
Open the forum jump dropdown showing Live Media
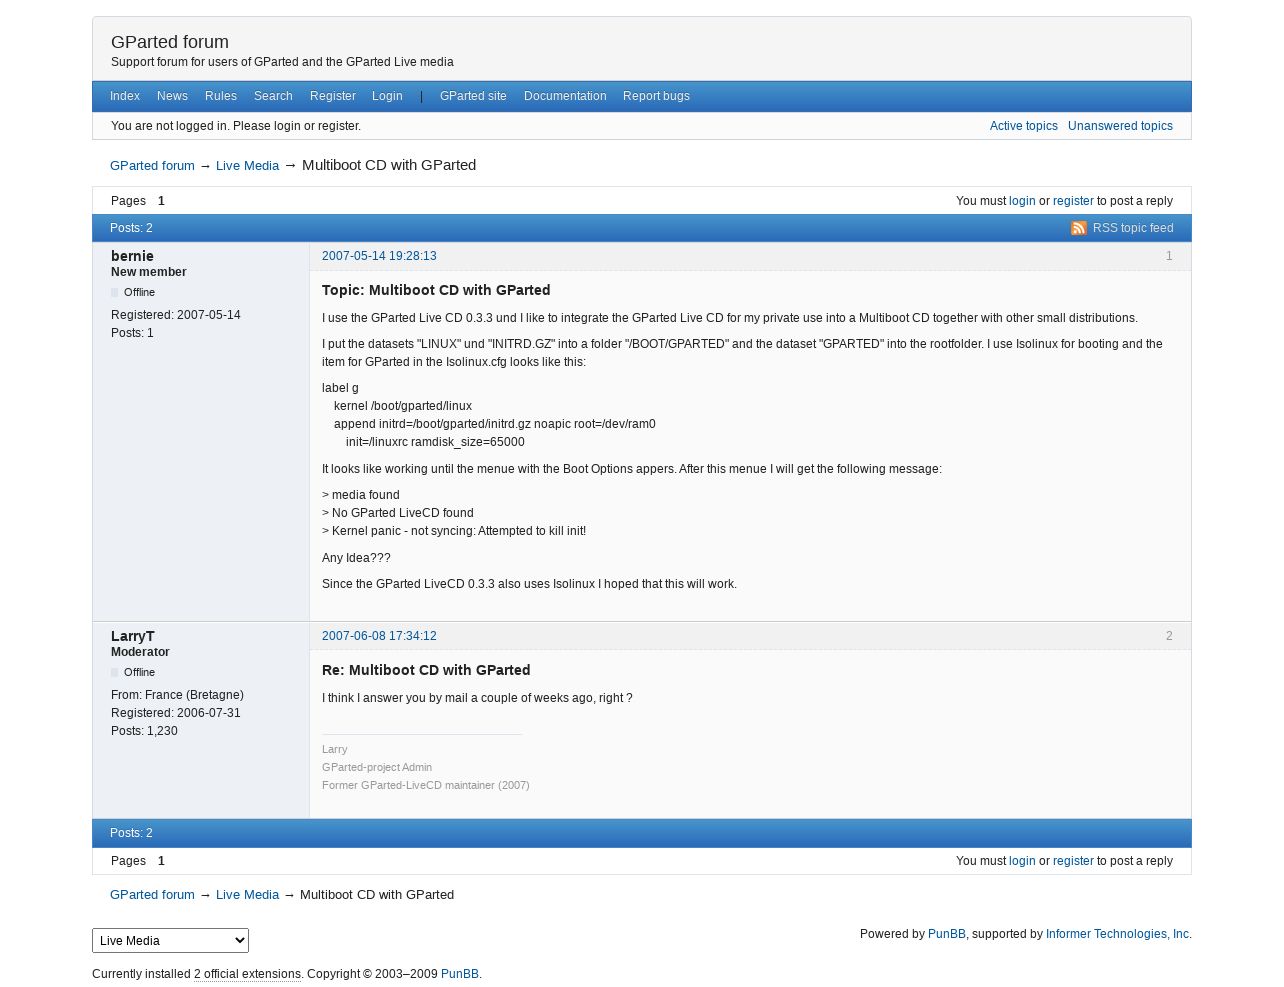pyautogui.click(x=170, y=940)
